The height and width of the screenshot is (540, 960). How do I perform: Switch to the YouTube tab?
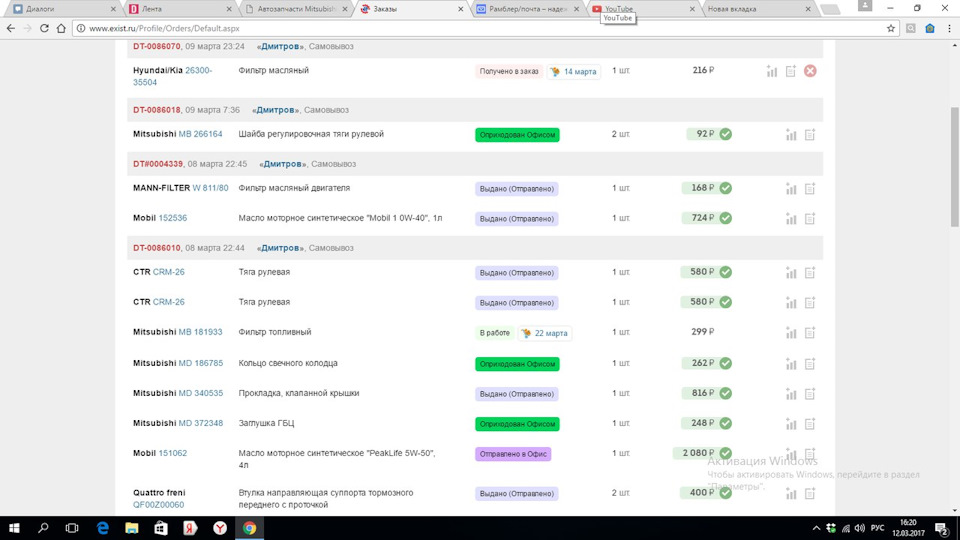click(641, 9)
